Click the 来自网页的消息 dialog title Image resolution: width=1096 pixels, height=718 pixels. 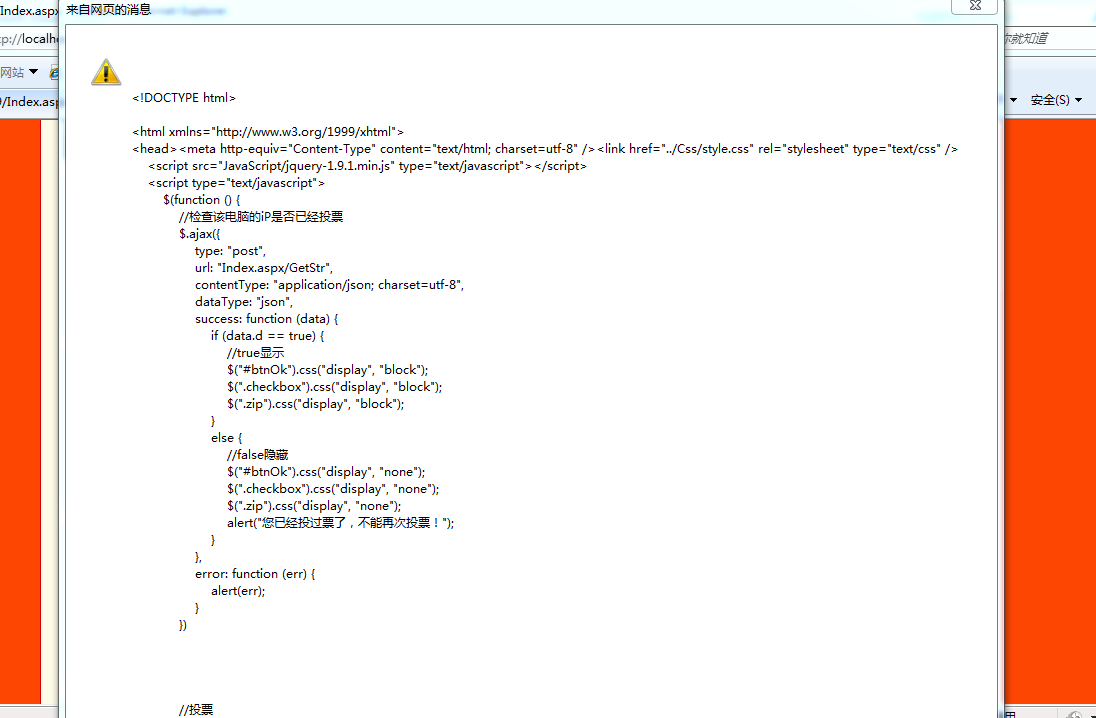click(108, 10)
